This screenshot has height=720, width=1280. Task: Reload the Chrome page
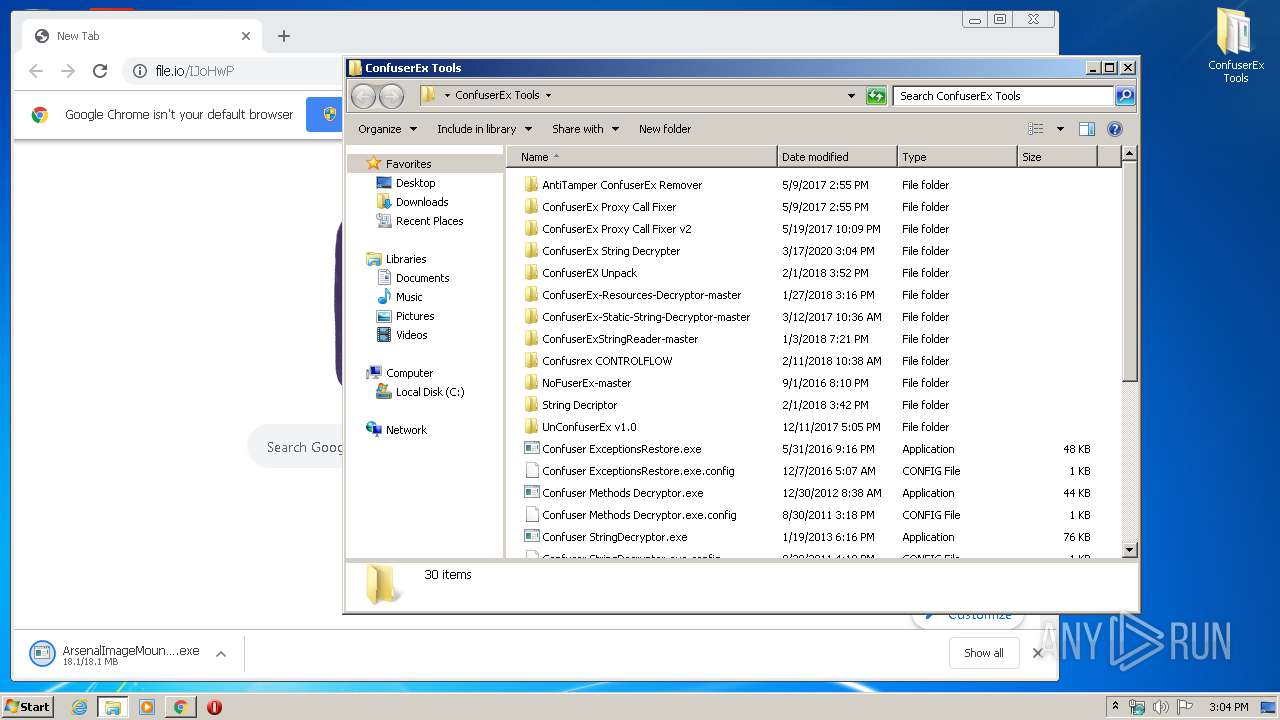click(x=99, y=71)
